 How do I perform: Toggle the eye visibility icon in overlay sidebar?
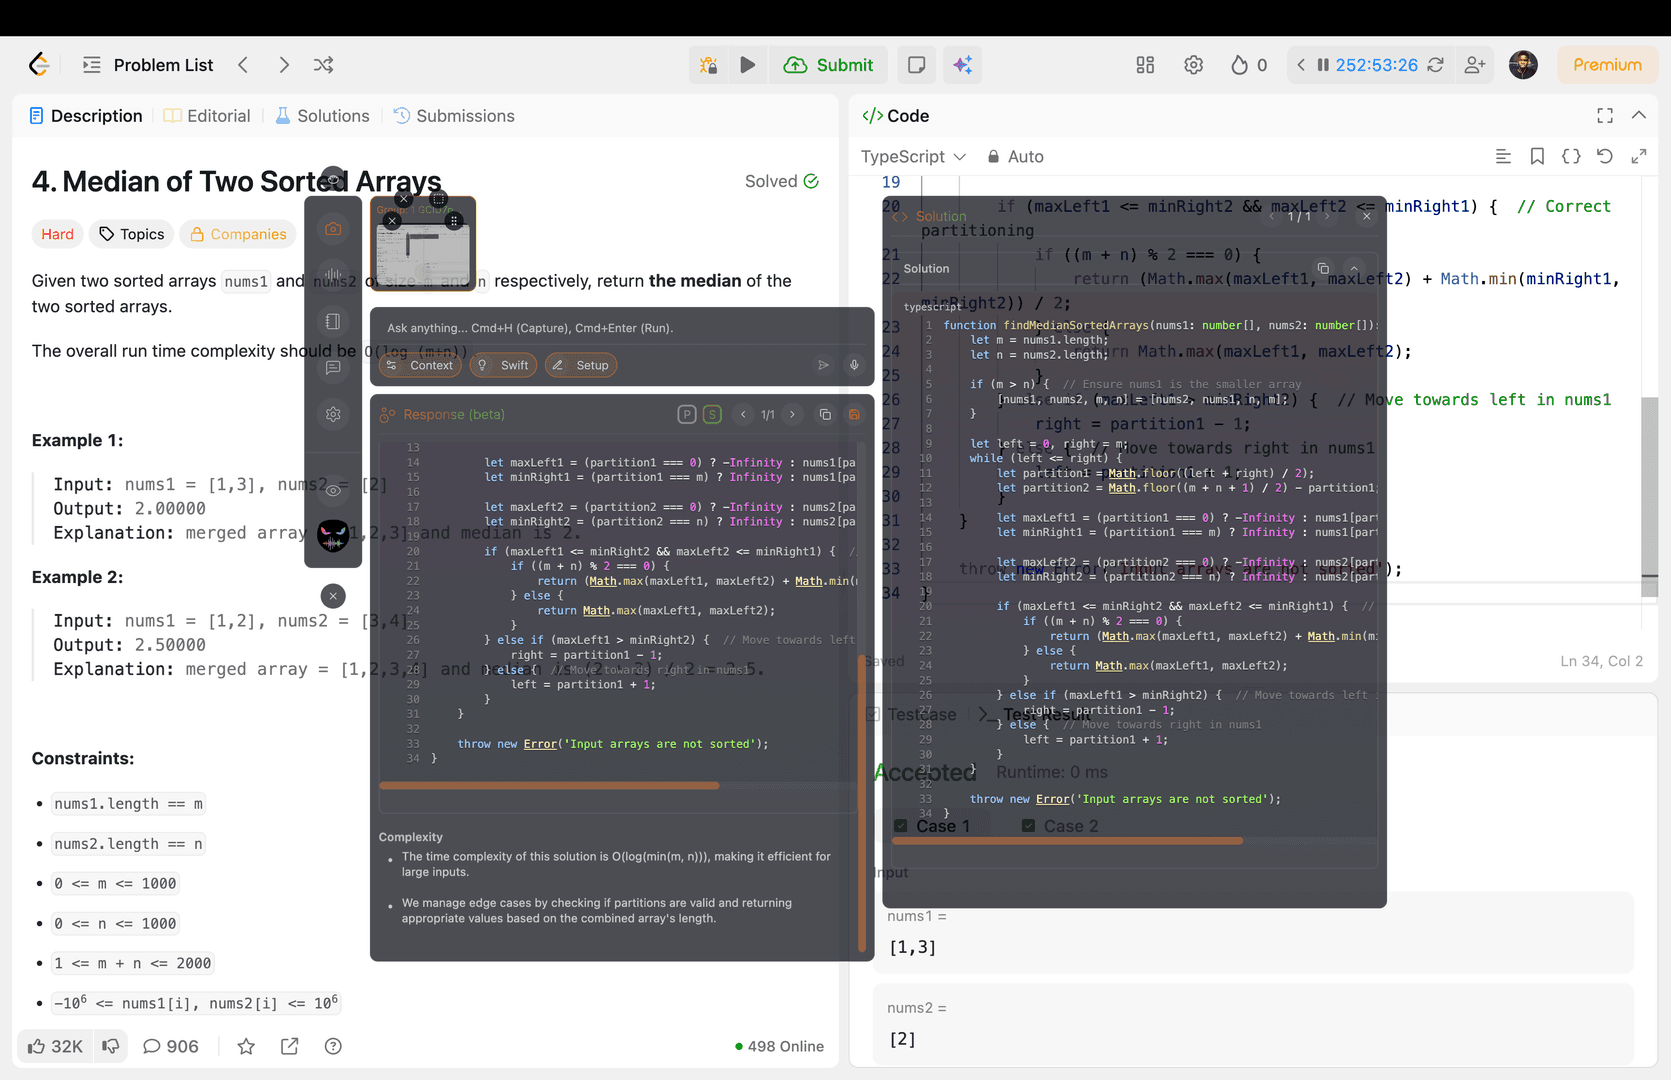pos(333,490)
